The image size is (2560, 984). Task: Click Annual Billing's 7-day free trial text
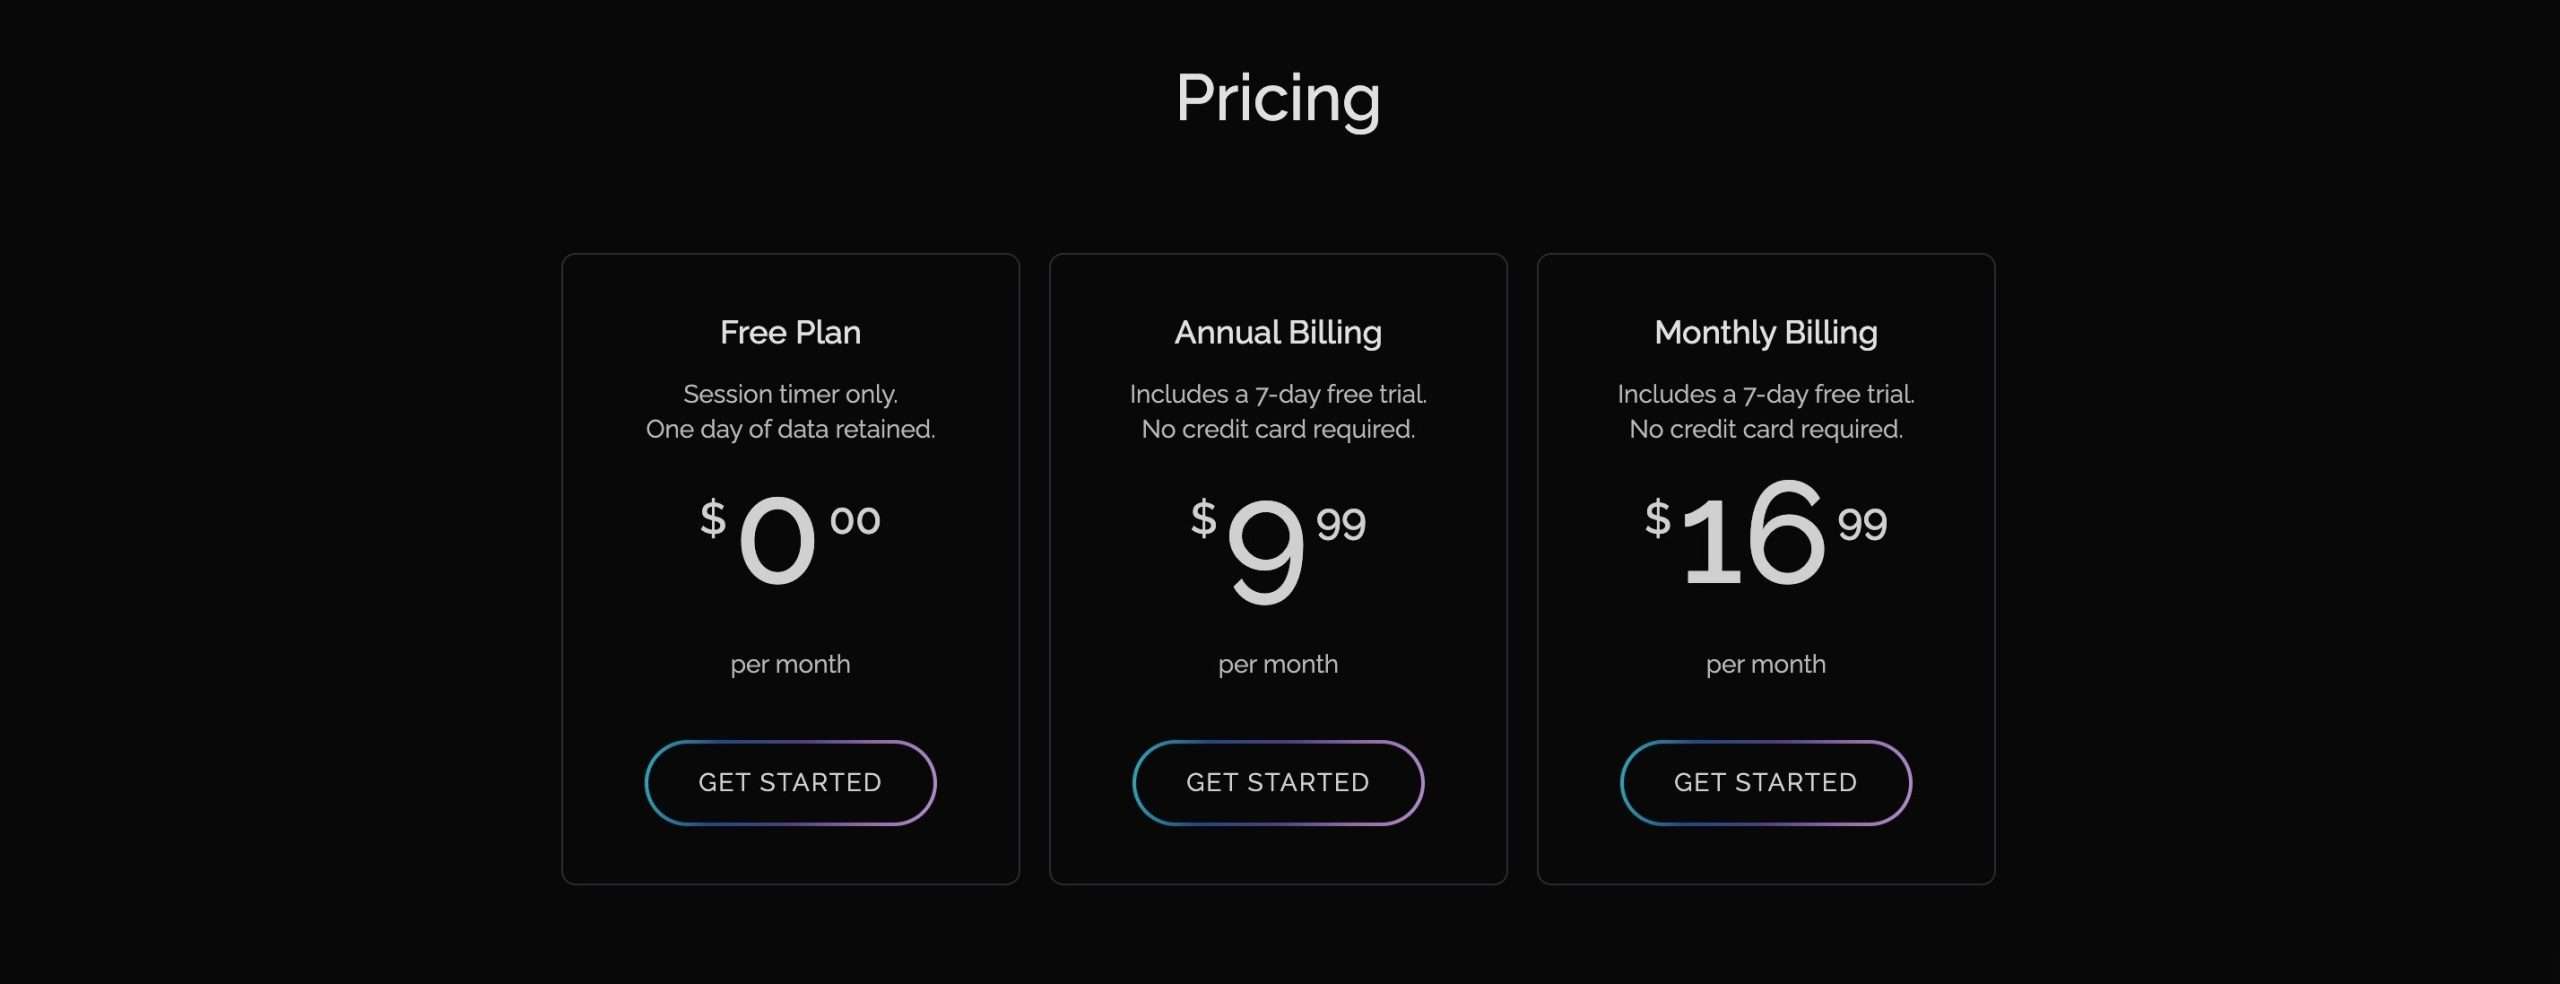1278,395
